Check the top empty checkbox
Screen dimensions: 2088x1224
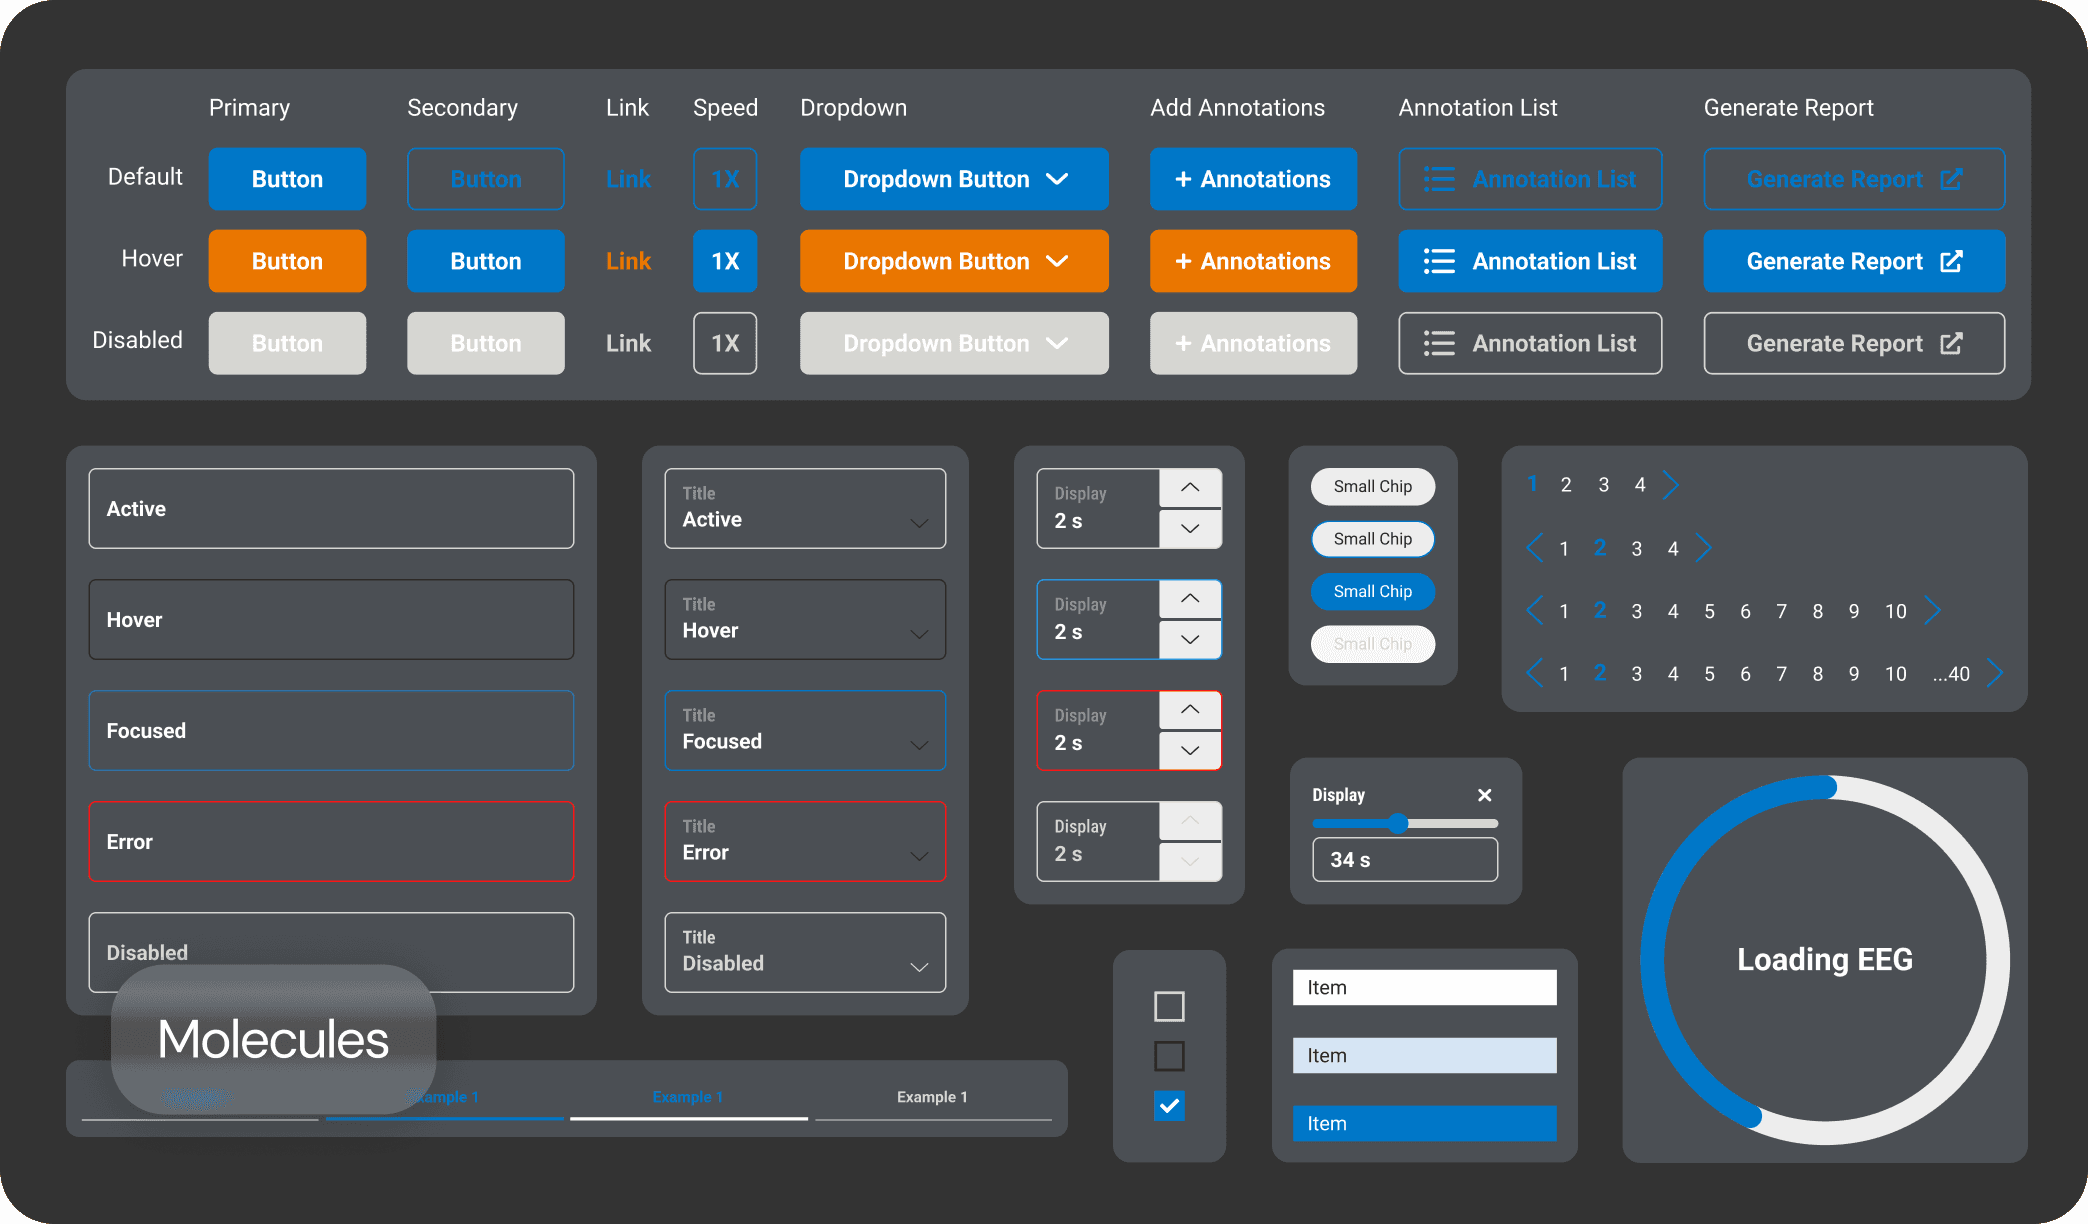click(x=1169, y=1006)
